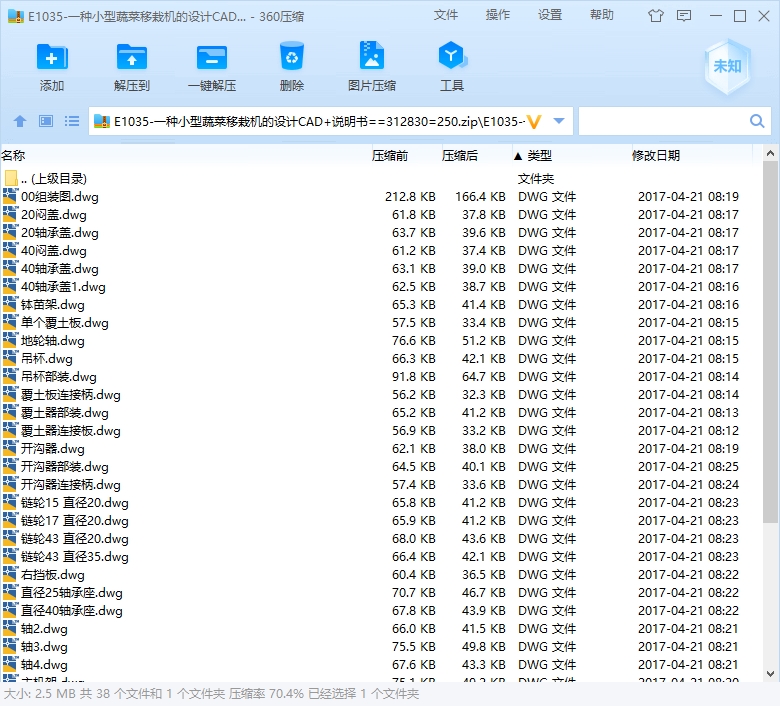The height and width of the screenshot is (706, 780).
Task: Select file 轴3.dwg
Action: point(44,646)
